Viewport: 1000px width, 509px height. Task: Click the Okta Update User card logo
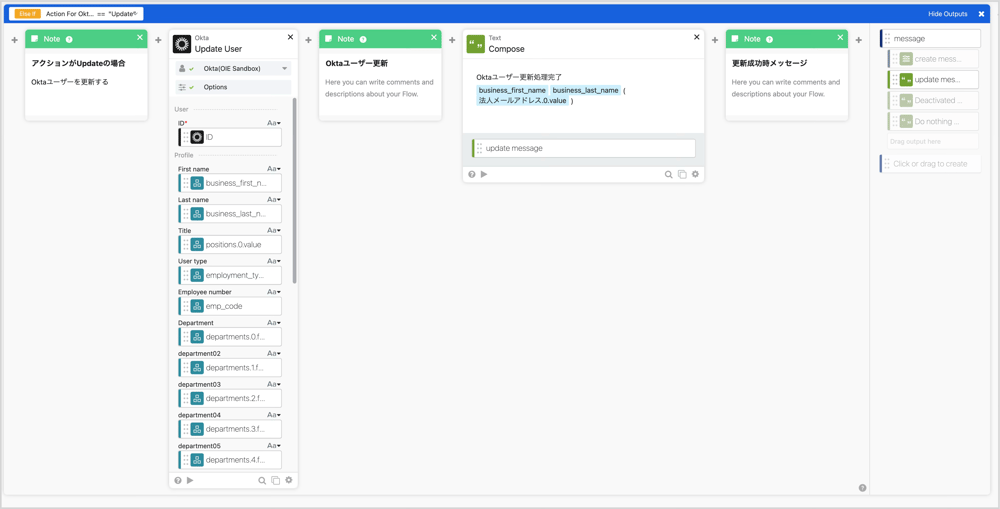(x=182, y=44)
